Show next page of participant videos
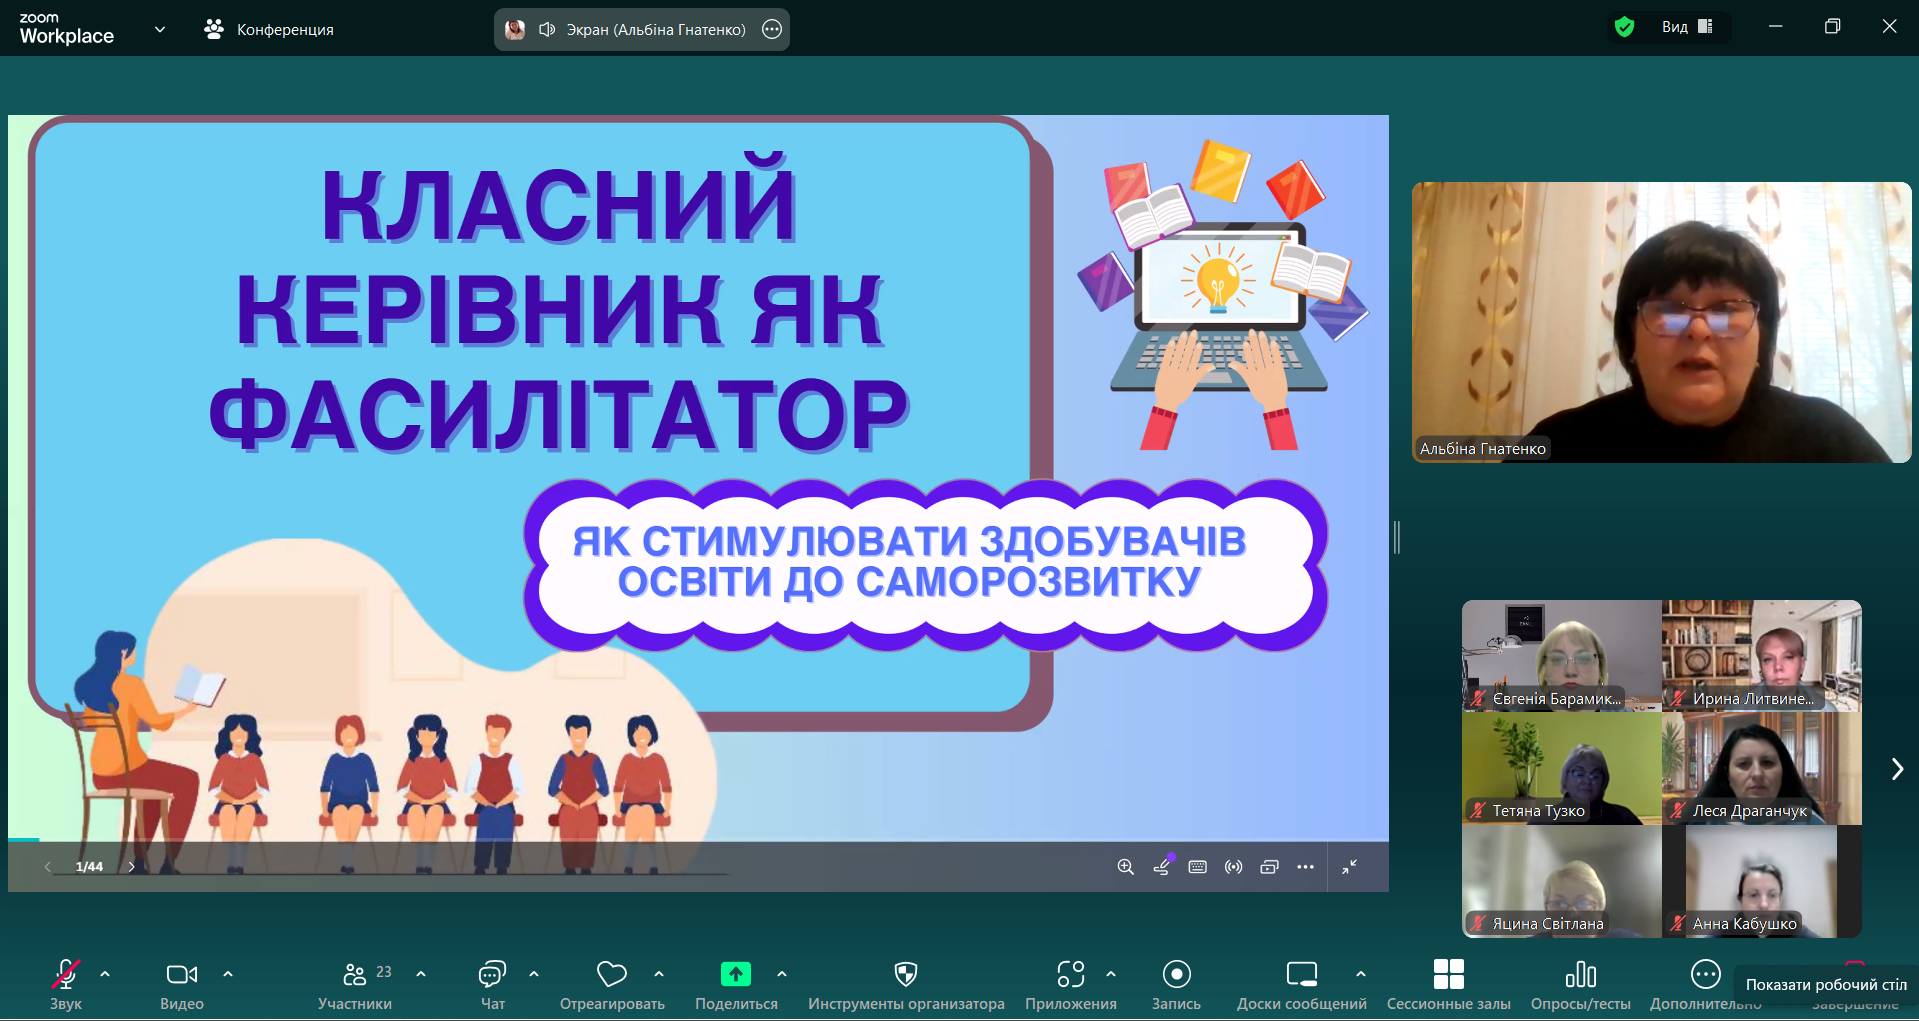The image size is (1919, 1021). tap(1897, 768)
